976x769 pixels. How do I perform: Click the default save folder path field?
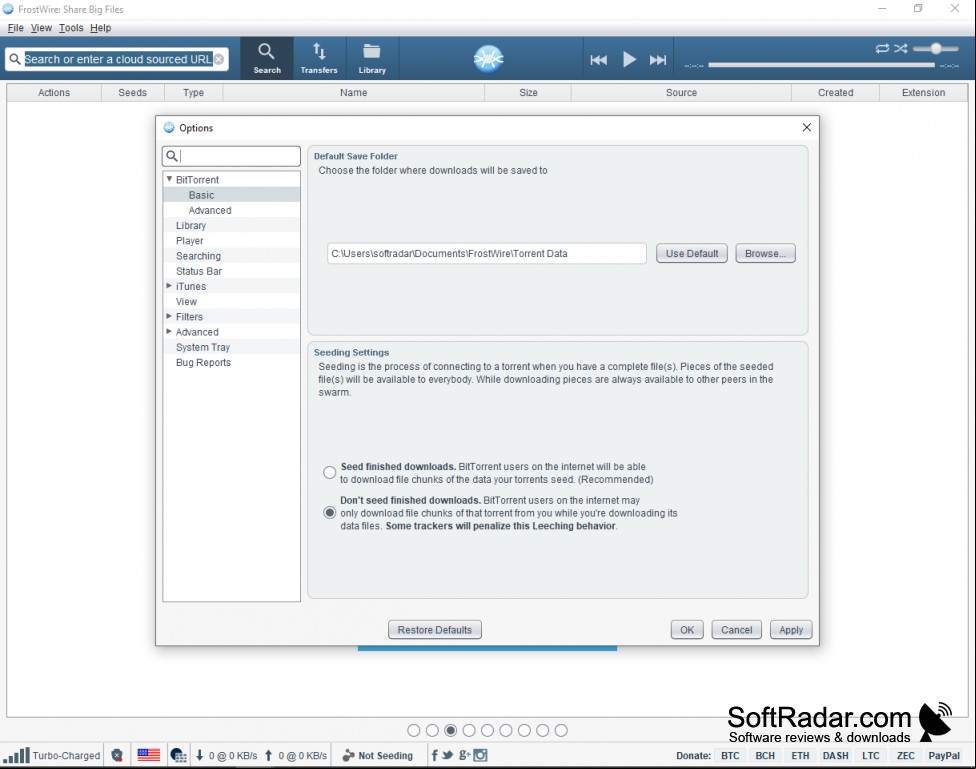coord(487,253)
